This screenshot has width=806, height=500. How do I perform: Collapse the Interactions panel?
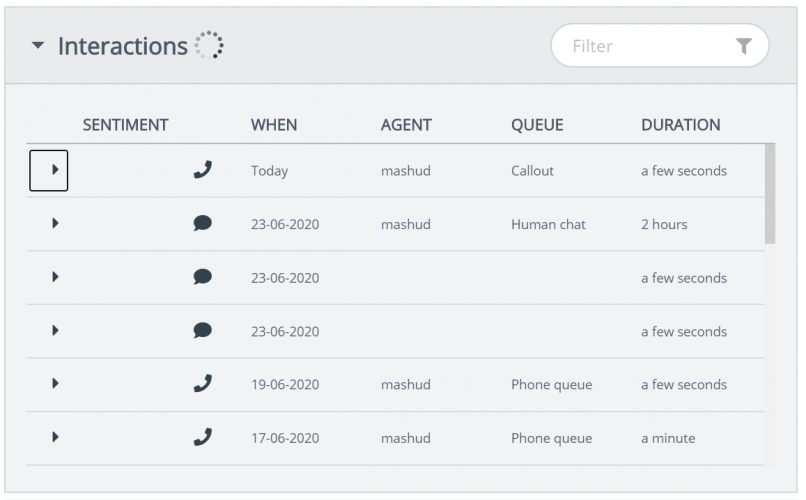point(38,46)
